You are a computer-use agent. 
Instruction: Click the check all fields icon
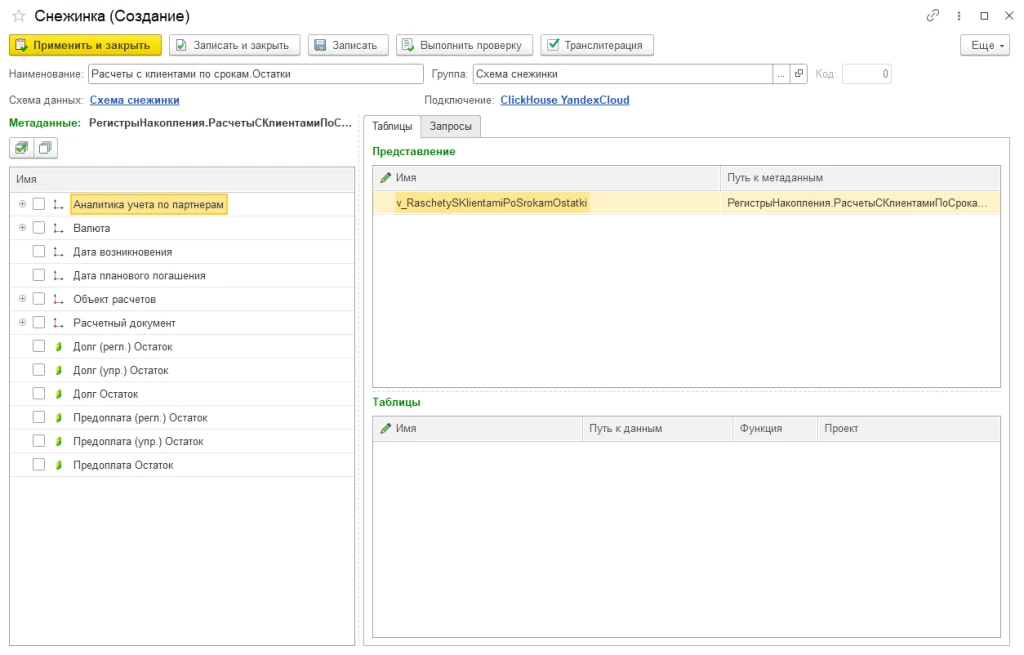click(22, 148)
